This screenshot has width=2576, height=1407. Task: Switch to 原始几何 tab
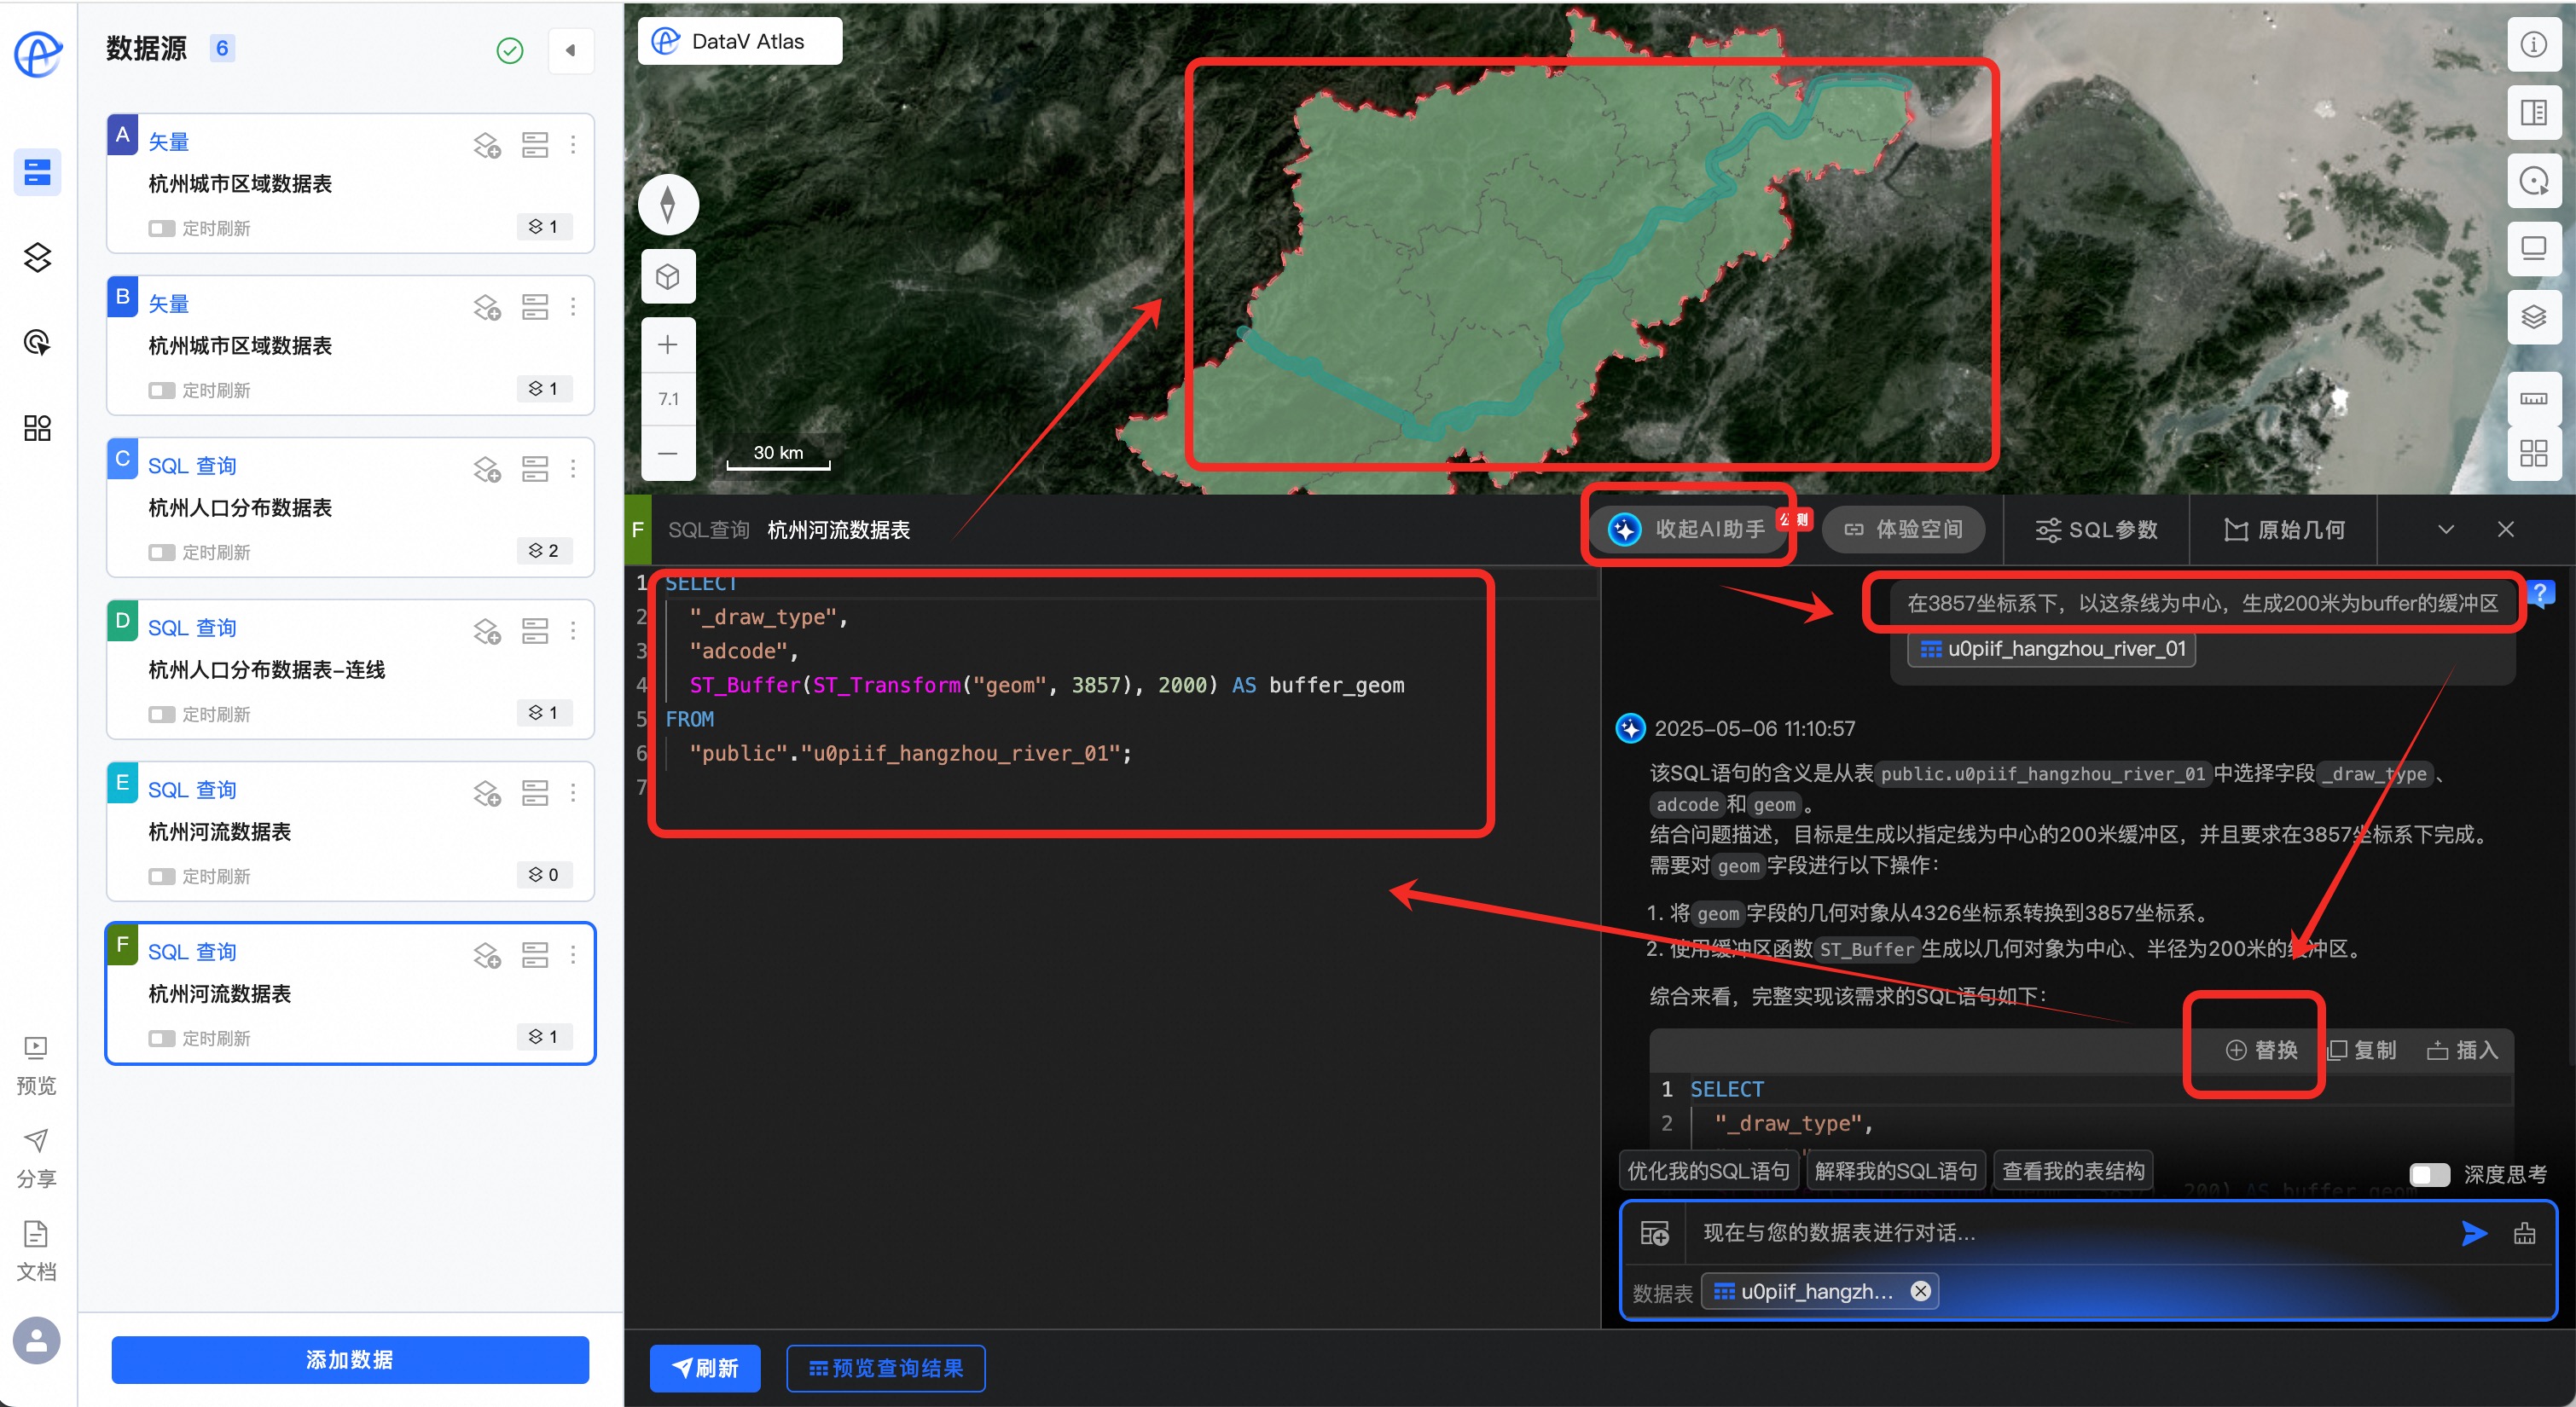click(x=2284, y=529)
